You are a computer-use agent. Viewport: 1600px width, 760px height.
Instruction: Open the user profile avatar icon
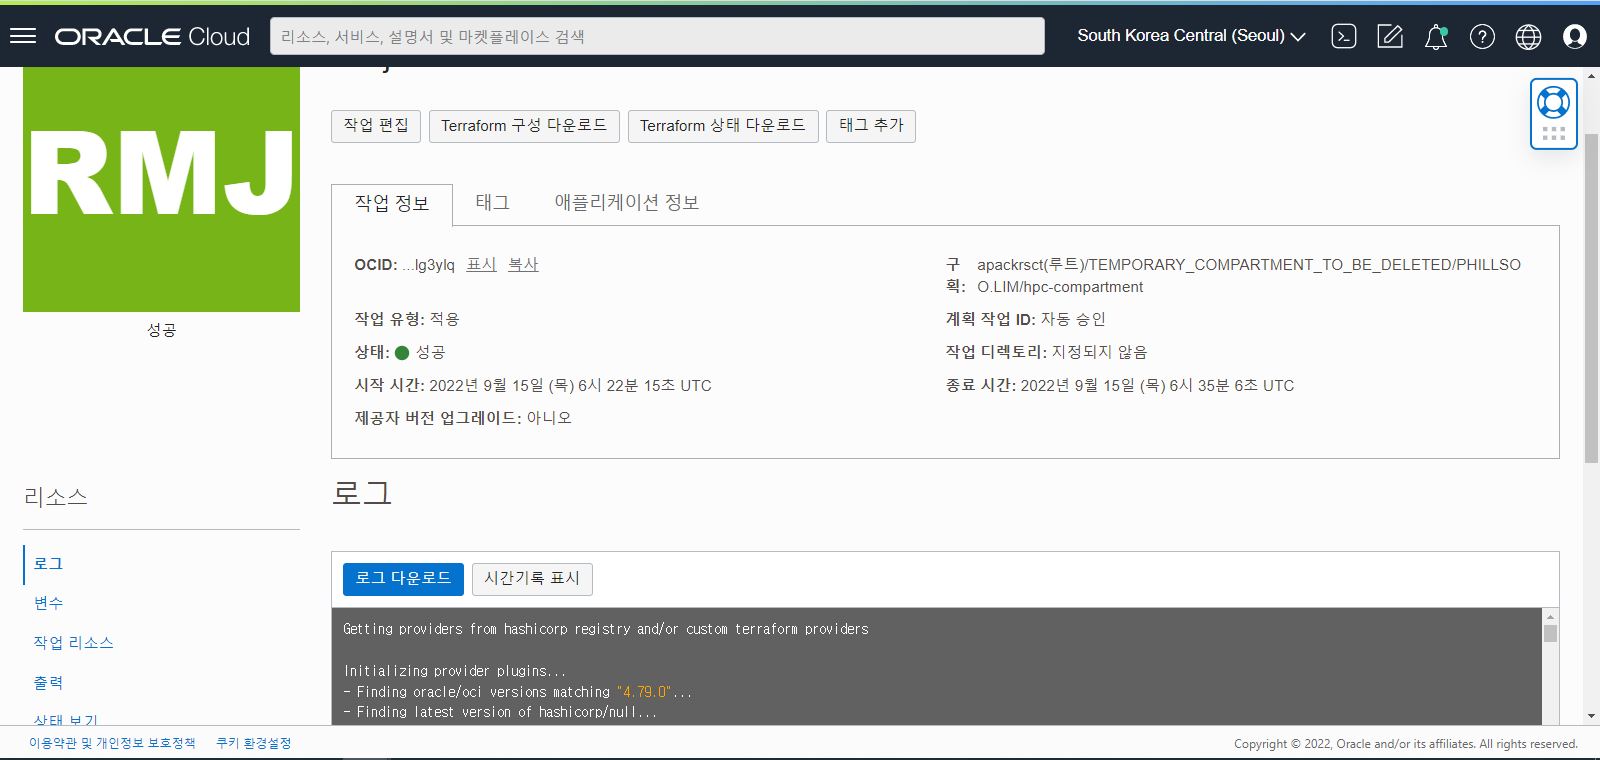coord(1574,37)
